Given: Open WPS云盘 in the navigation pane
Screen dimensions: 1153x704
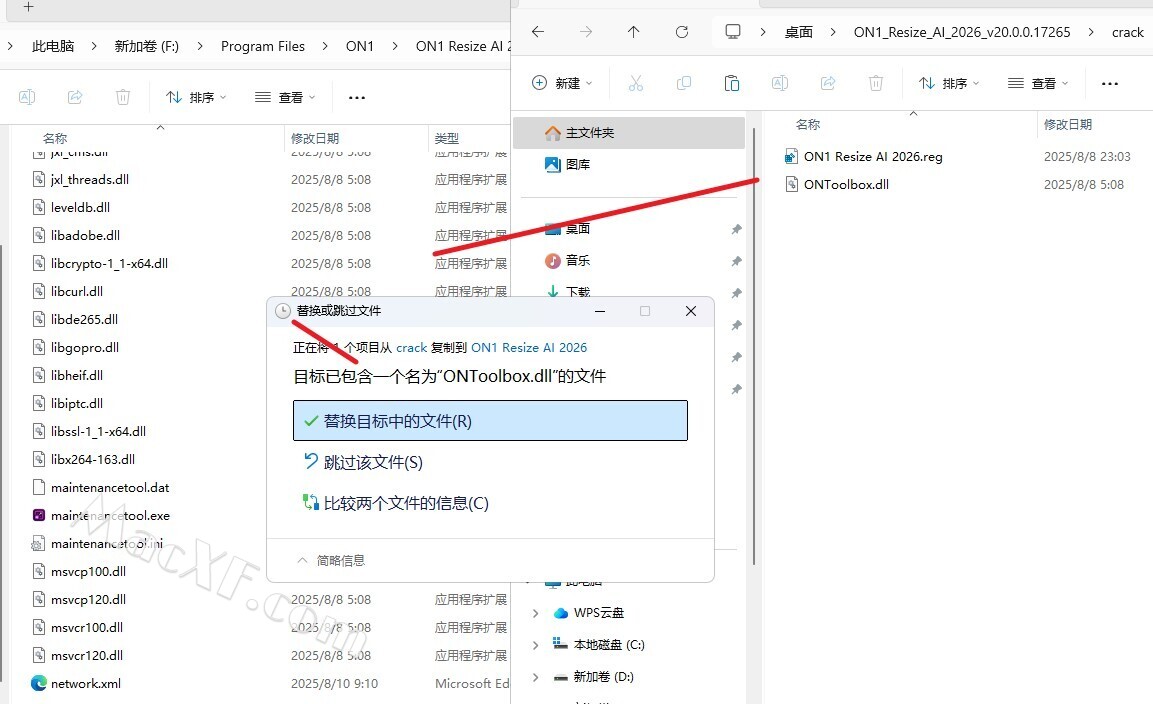Looking at the screenshot, I should [x=598, y=613].
